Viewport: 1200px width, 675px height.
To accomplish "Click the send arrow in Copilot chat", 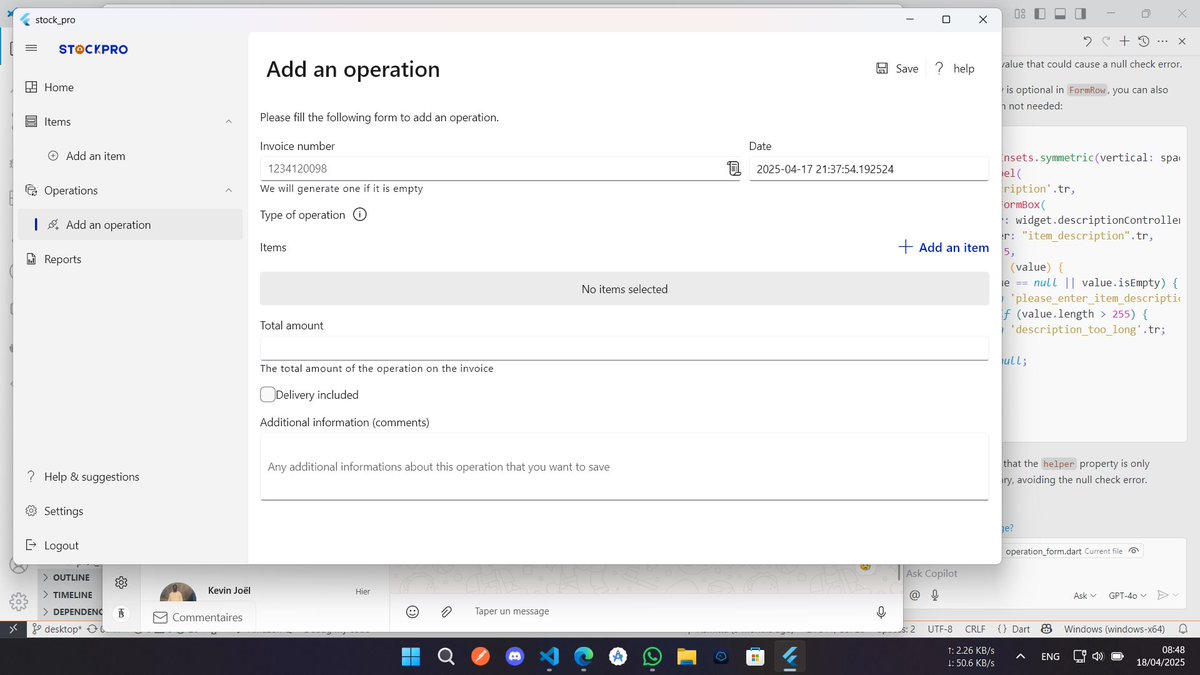I will pyautogui.click(x=1162, y=595).
